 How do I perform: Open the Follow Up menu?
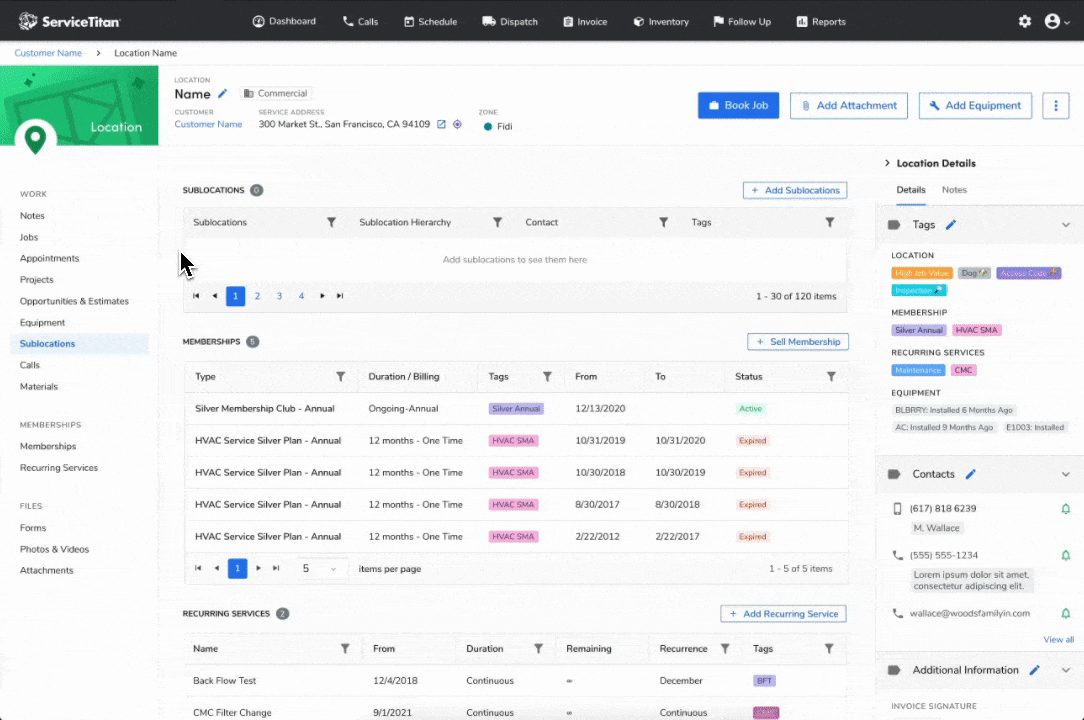point(742,21)
